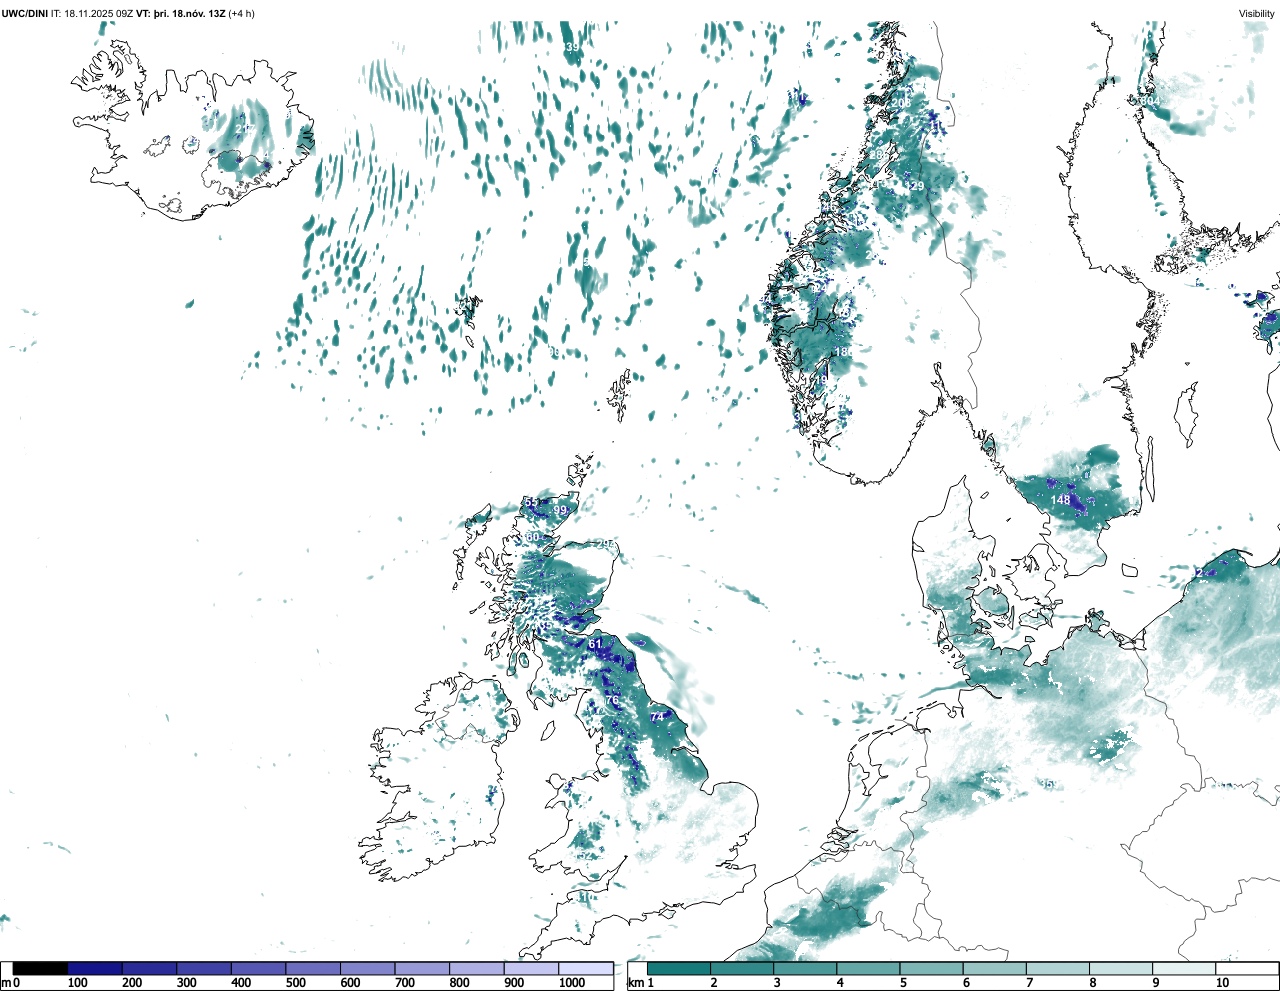Click the '(+4 h)' forecast offset text
Viewport: 1280px width, 991px height.
point(242,13)
